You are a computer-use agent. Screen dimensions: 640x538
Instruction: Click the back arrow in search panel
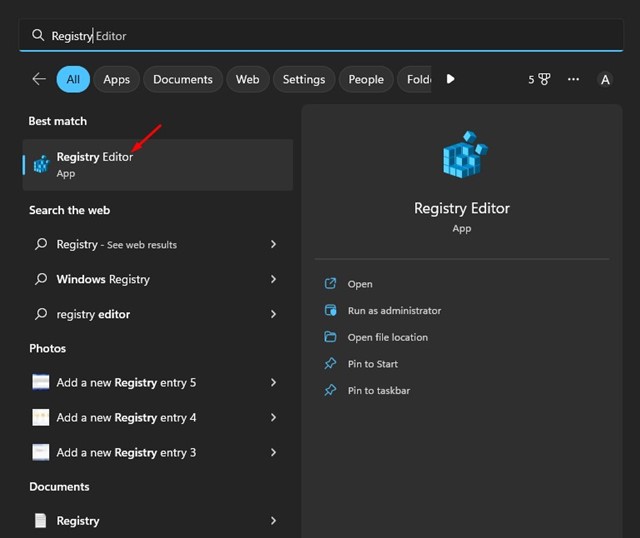pos(39,79)
